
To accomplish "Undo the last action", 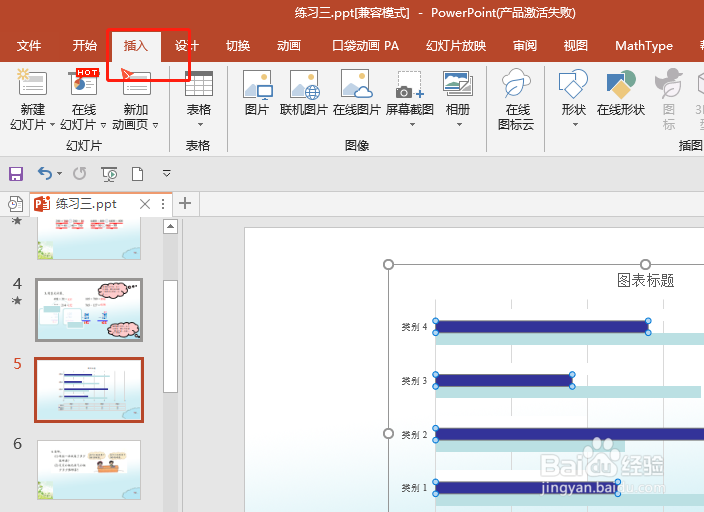I will 44,173.
